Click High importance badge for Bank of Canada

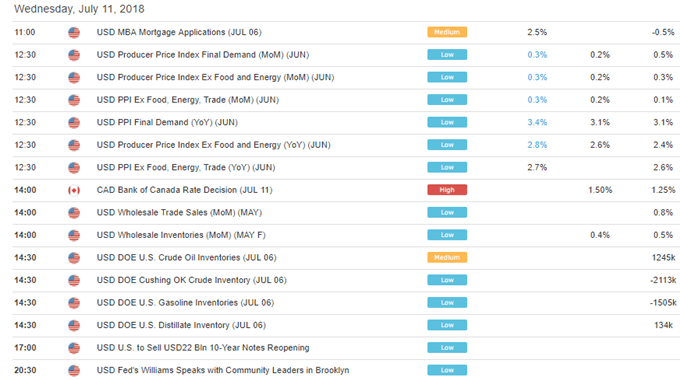tap(447, 190)
